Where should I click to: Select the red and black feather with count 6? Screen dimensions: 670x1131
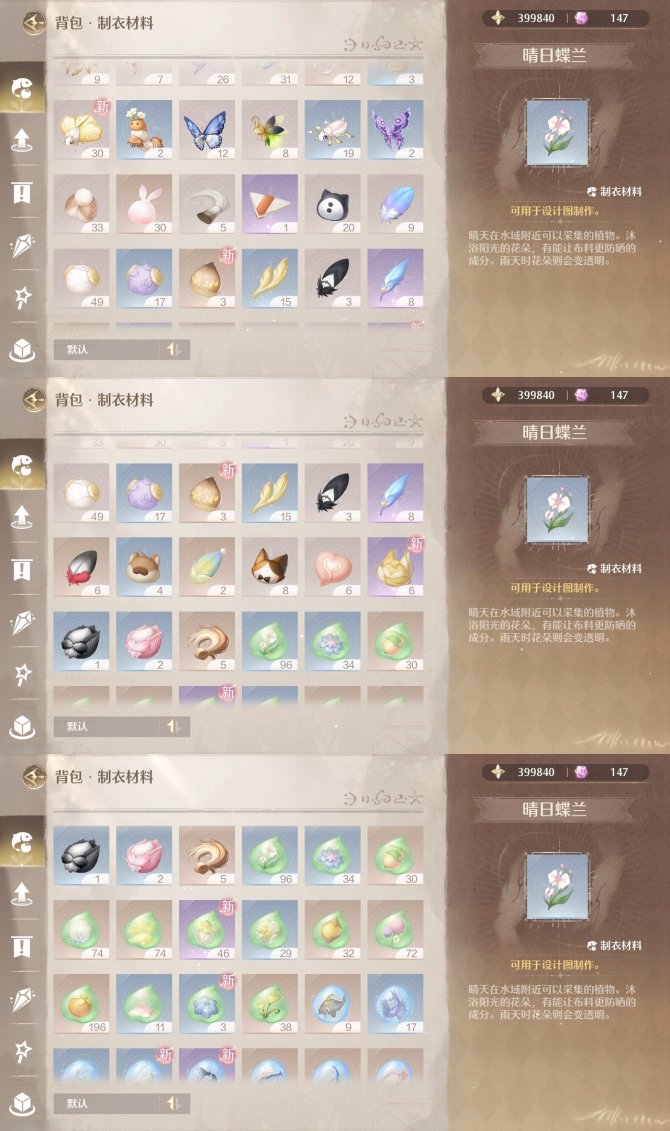[x=81, y=567]
